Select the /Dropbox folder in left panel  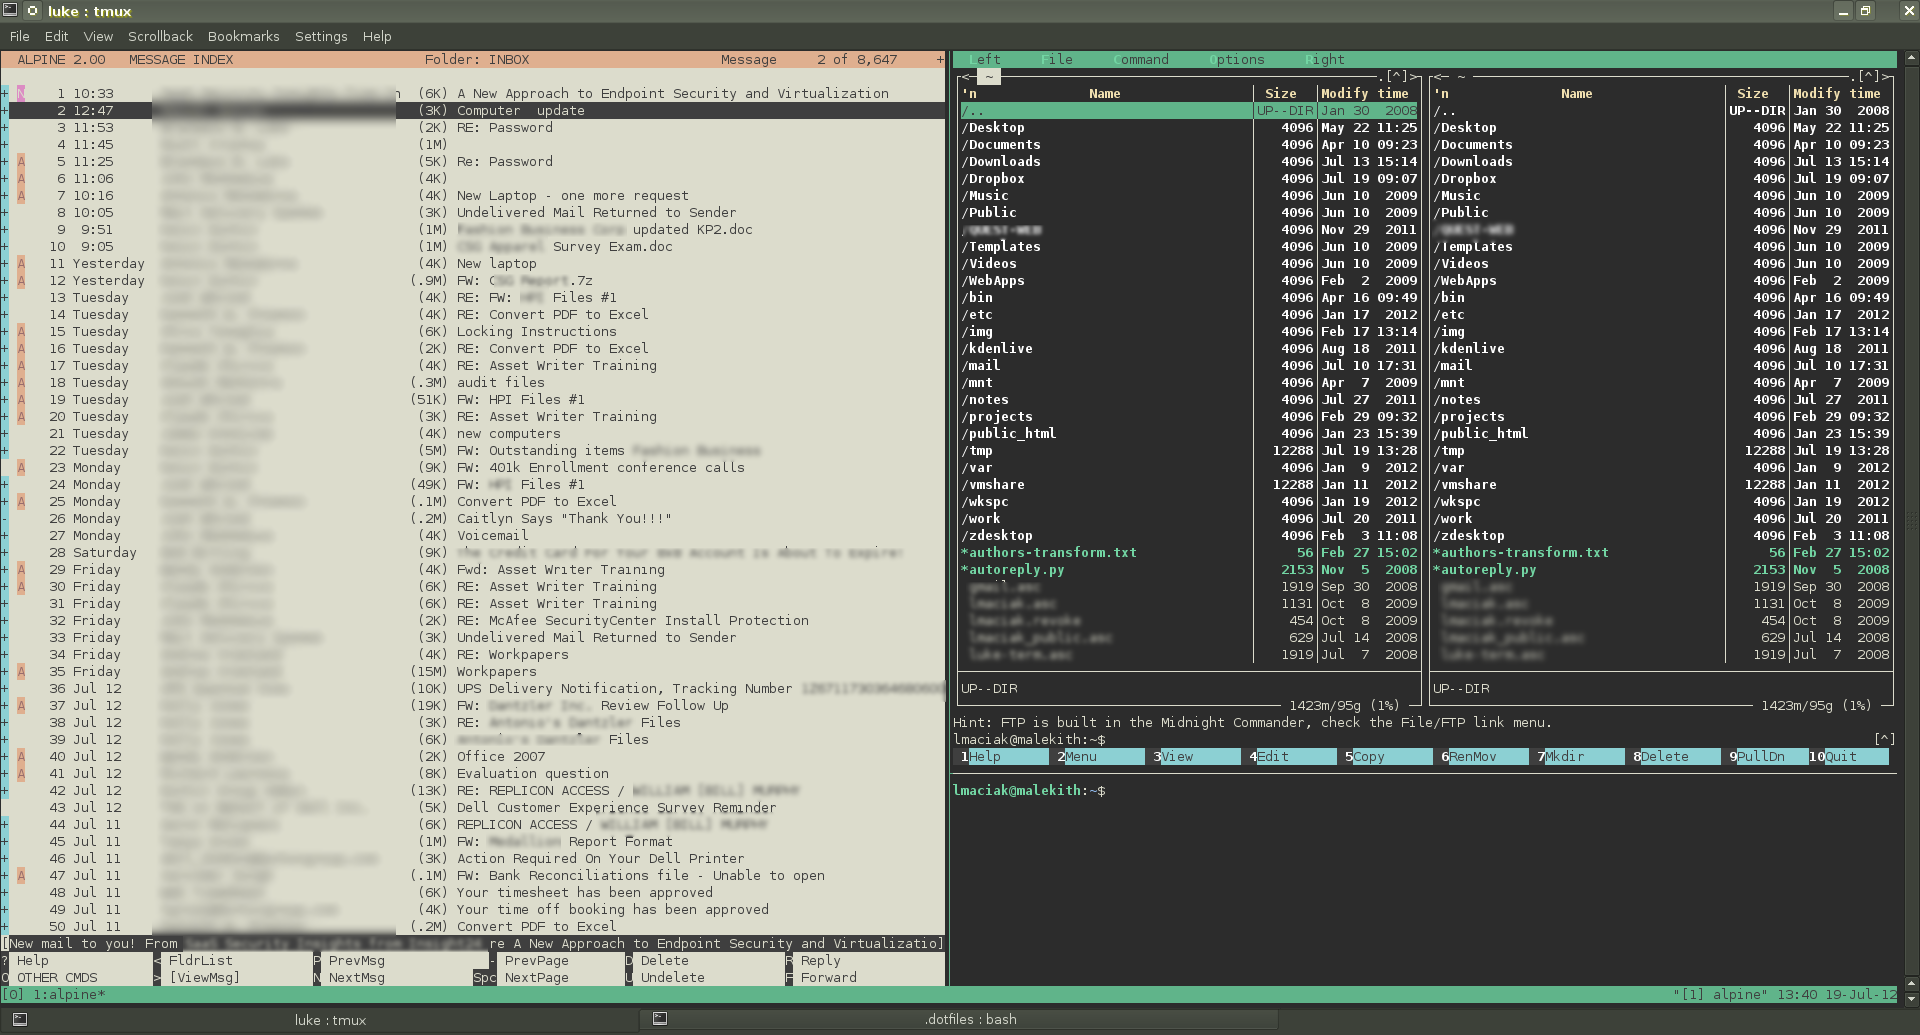pos(995,179)
